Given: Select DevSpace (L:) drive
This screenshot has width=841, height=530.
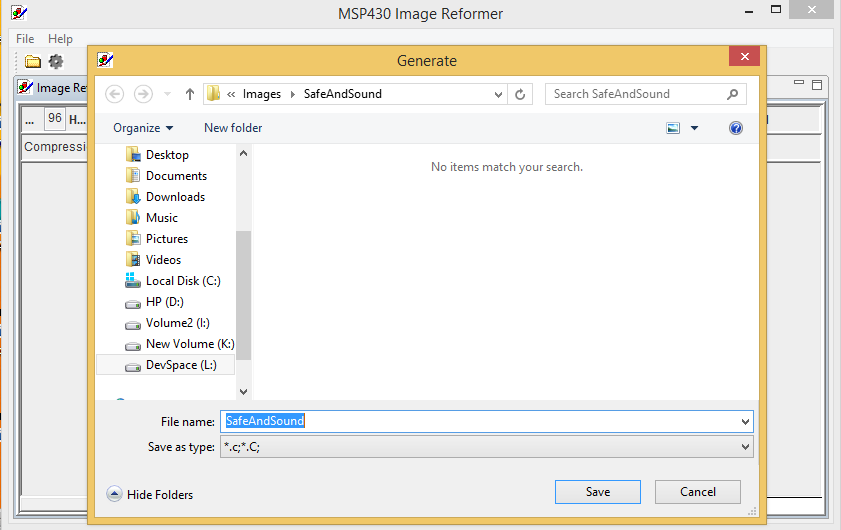Looking at the screenshot, I should 181,365.
